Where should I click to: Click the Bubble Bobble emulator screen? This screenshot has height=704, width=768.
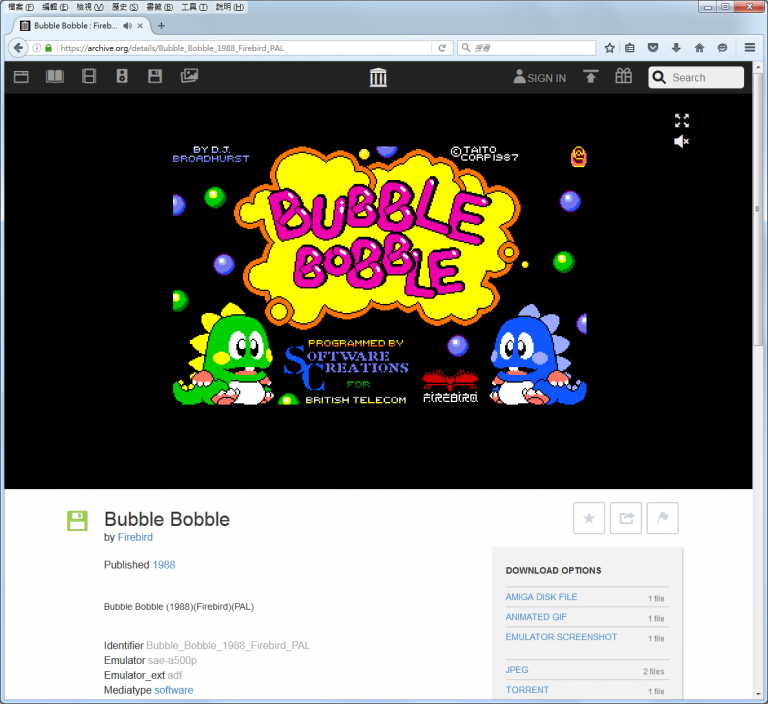380,275
